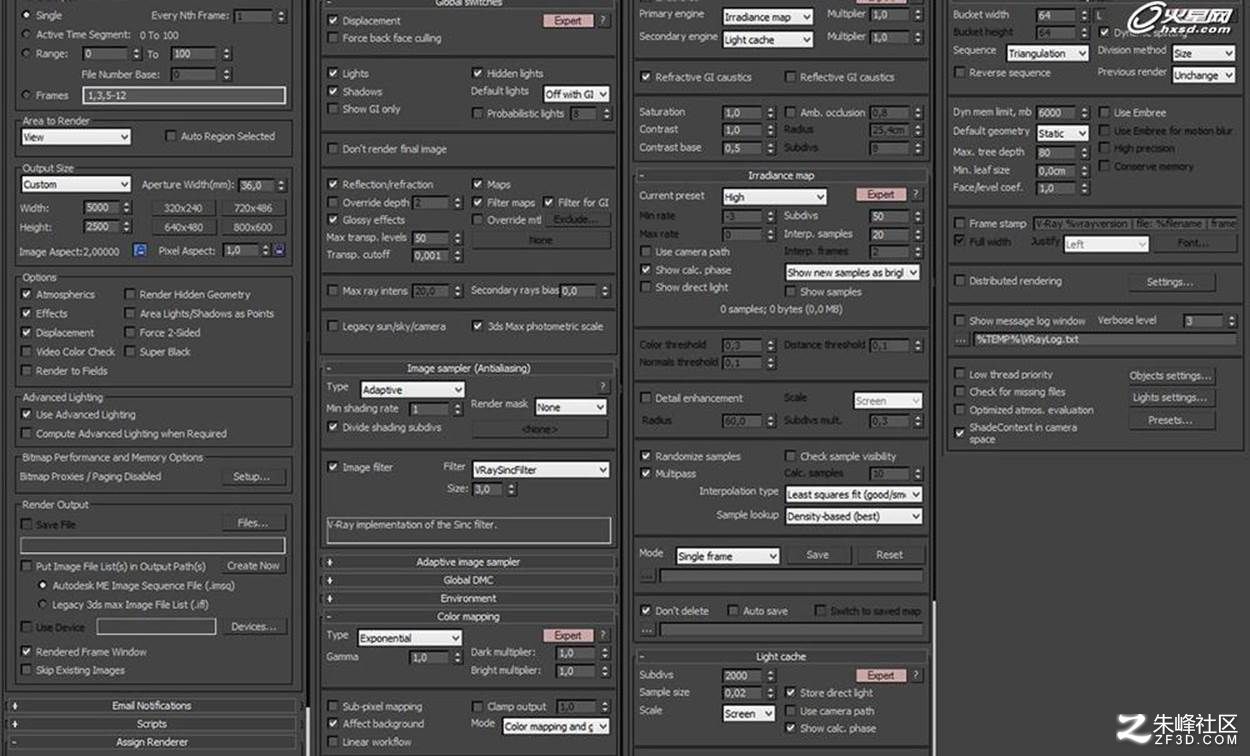Screen dimensions: 1250x756
Task: Open color mapping Type Exponential dropdown
Action: [409, 638]
